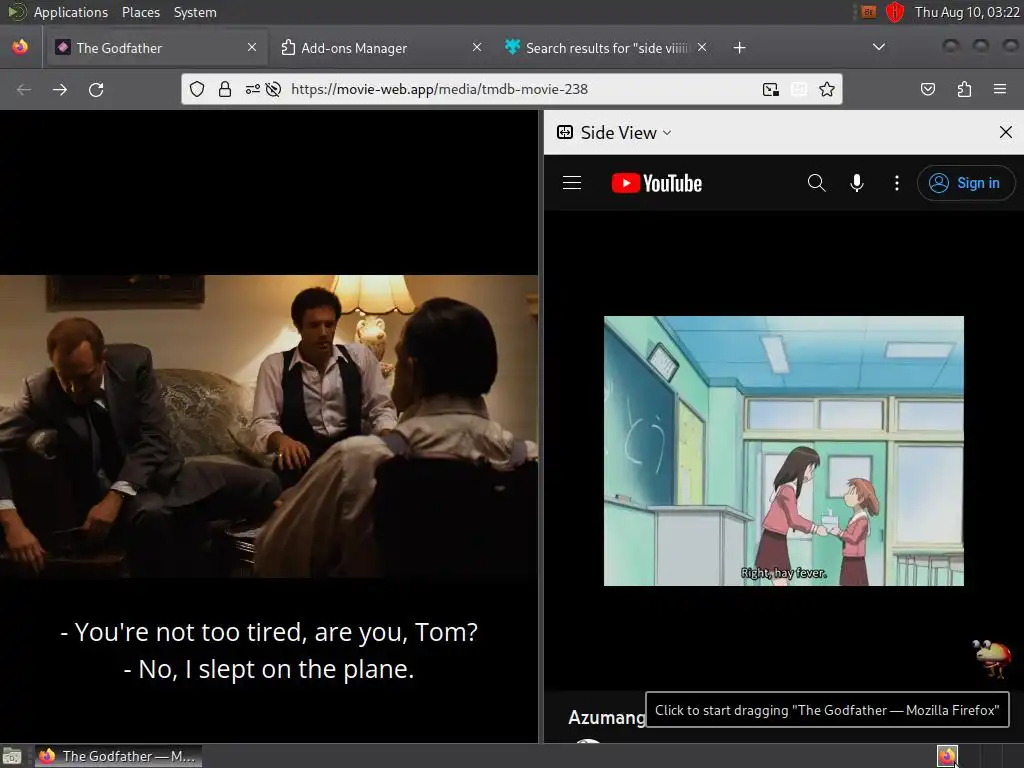
Task: Click the Side View icon in address bar
Action: 799,89
